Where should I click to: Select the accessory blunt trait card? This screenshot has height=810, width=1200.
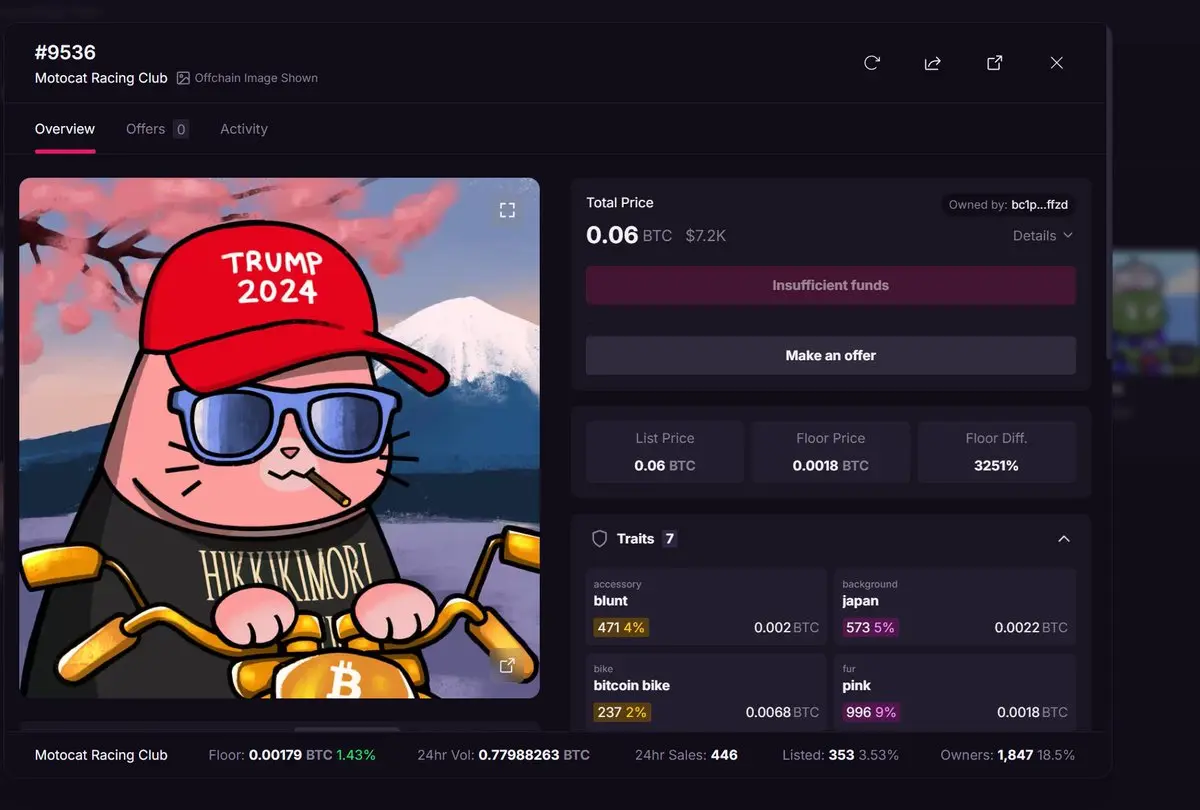tap(706, 608)
